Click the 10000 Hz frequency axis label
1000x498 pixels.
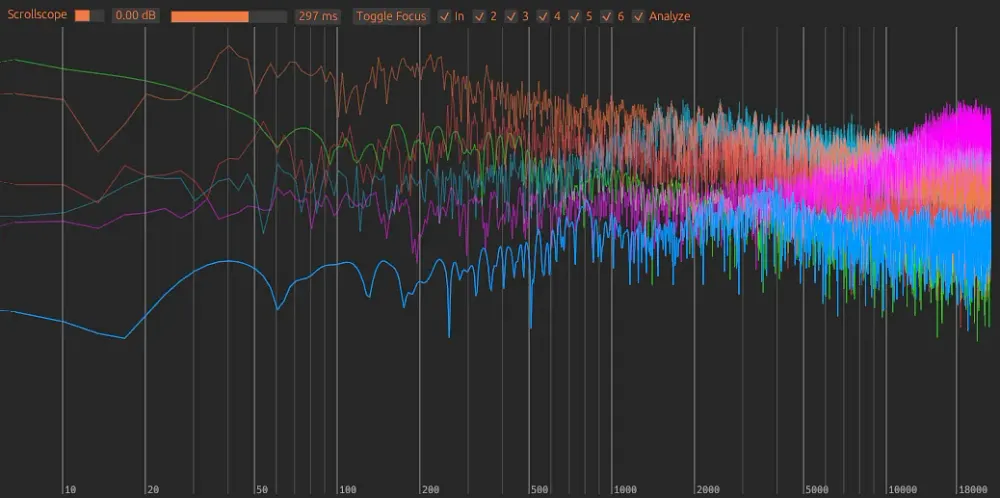pos(903,489)
